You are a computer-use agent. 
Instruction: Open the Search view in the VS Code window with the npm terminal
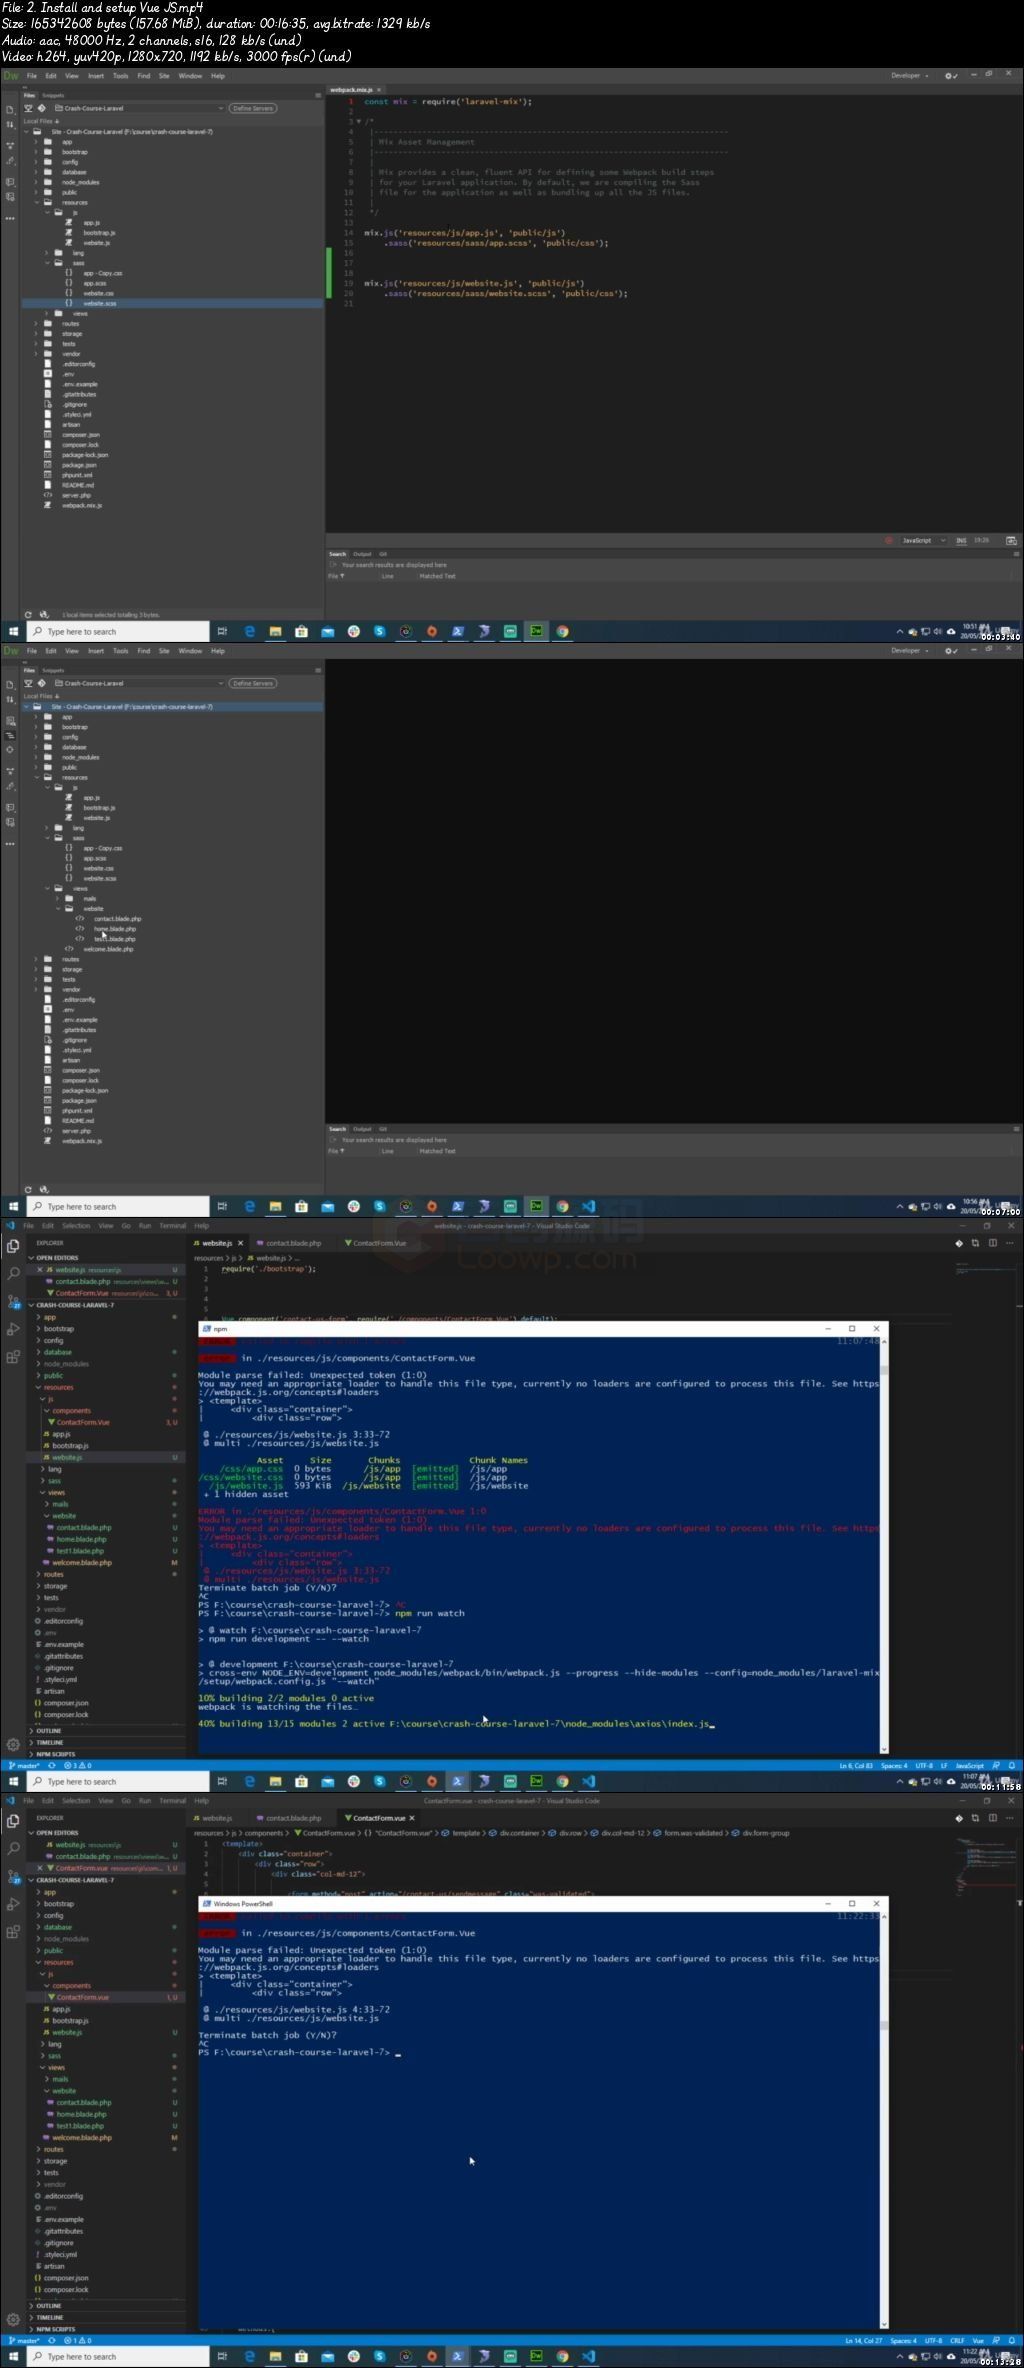(13, 1273)
